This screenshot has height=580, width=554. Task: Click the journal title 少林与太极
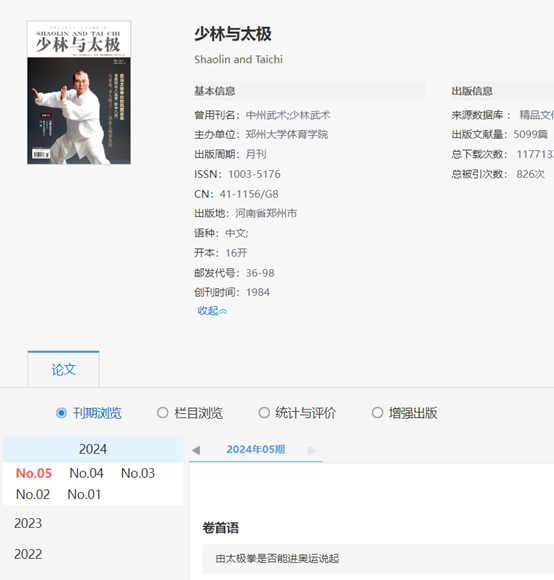[233, 34]
